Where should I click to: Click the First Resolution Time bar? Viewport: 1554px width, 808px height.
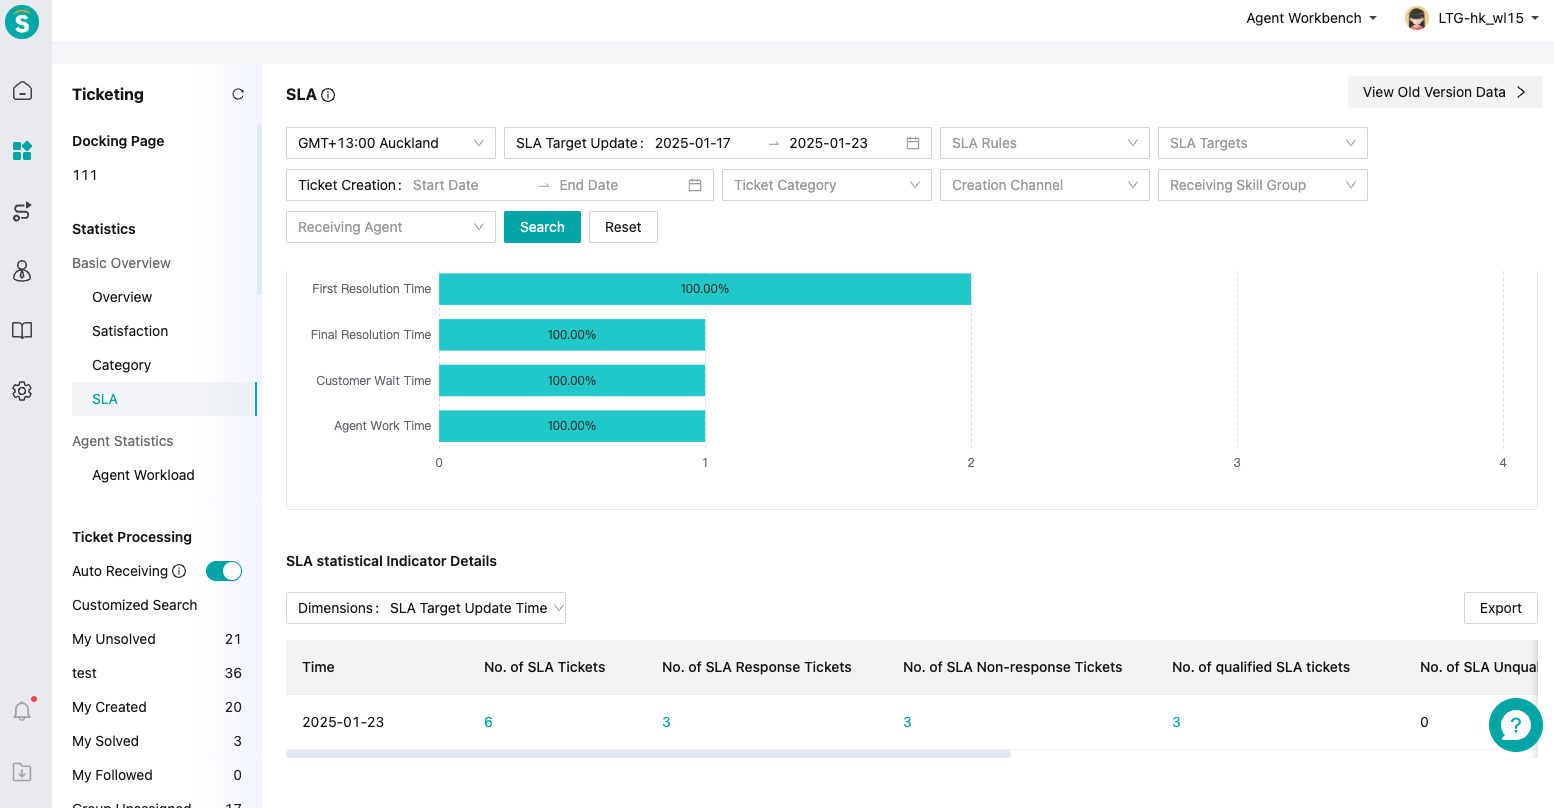click(705, 289)
